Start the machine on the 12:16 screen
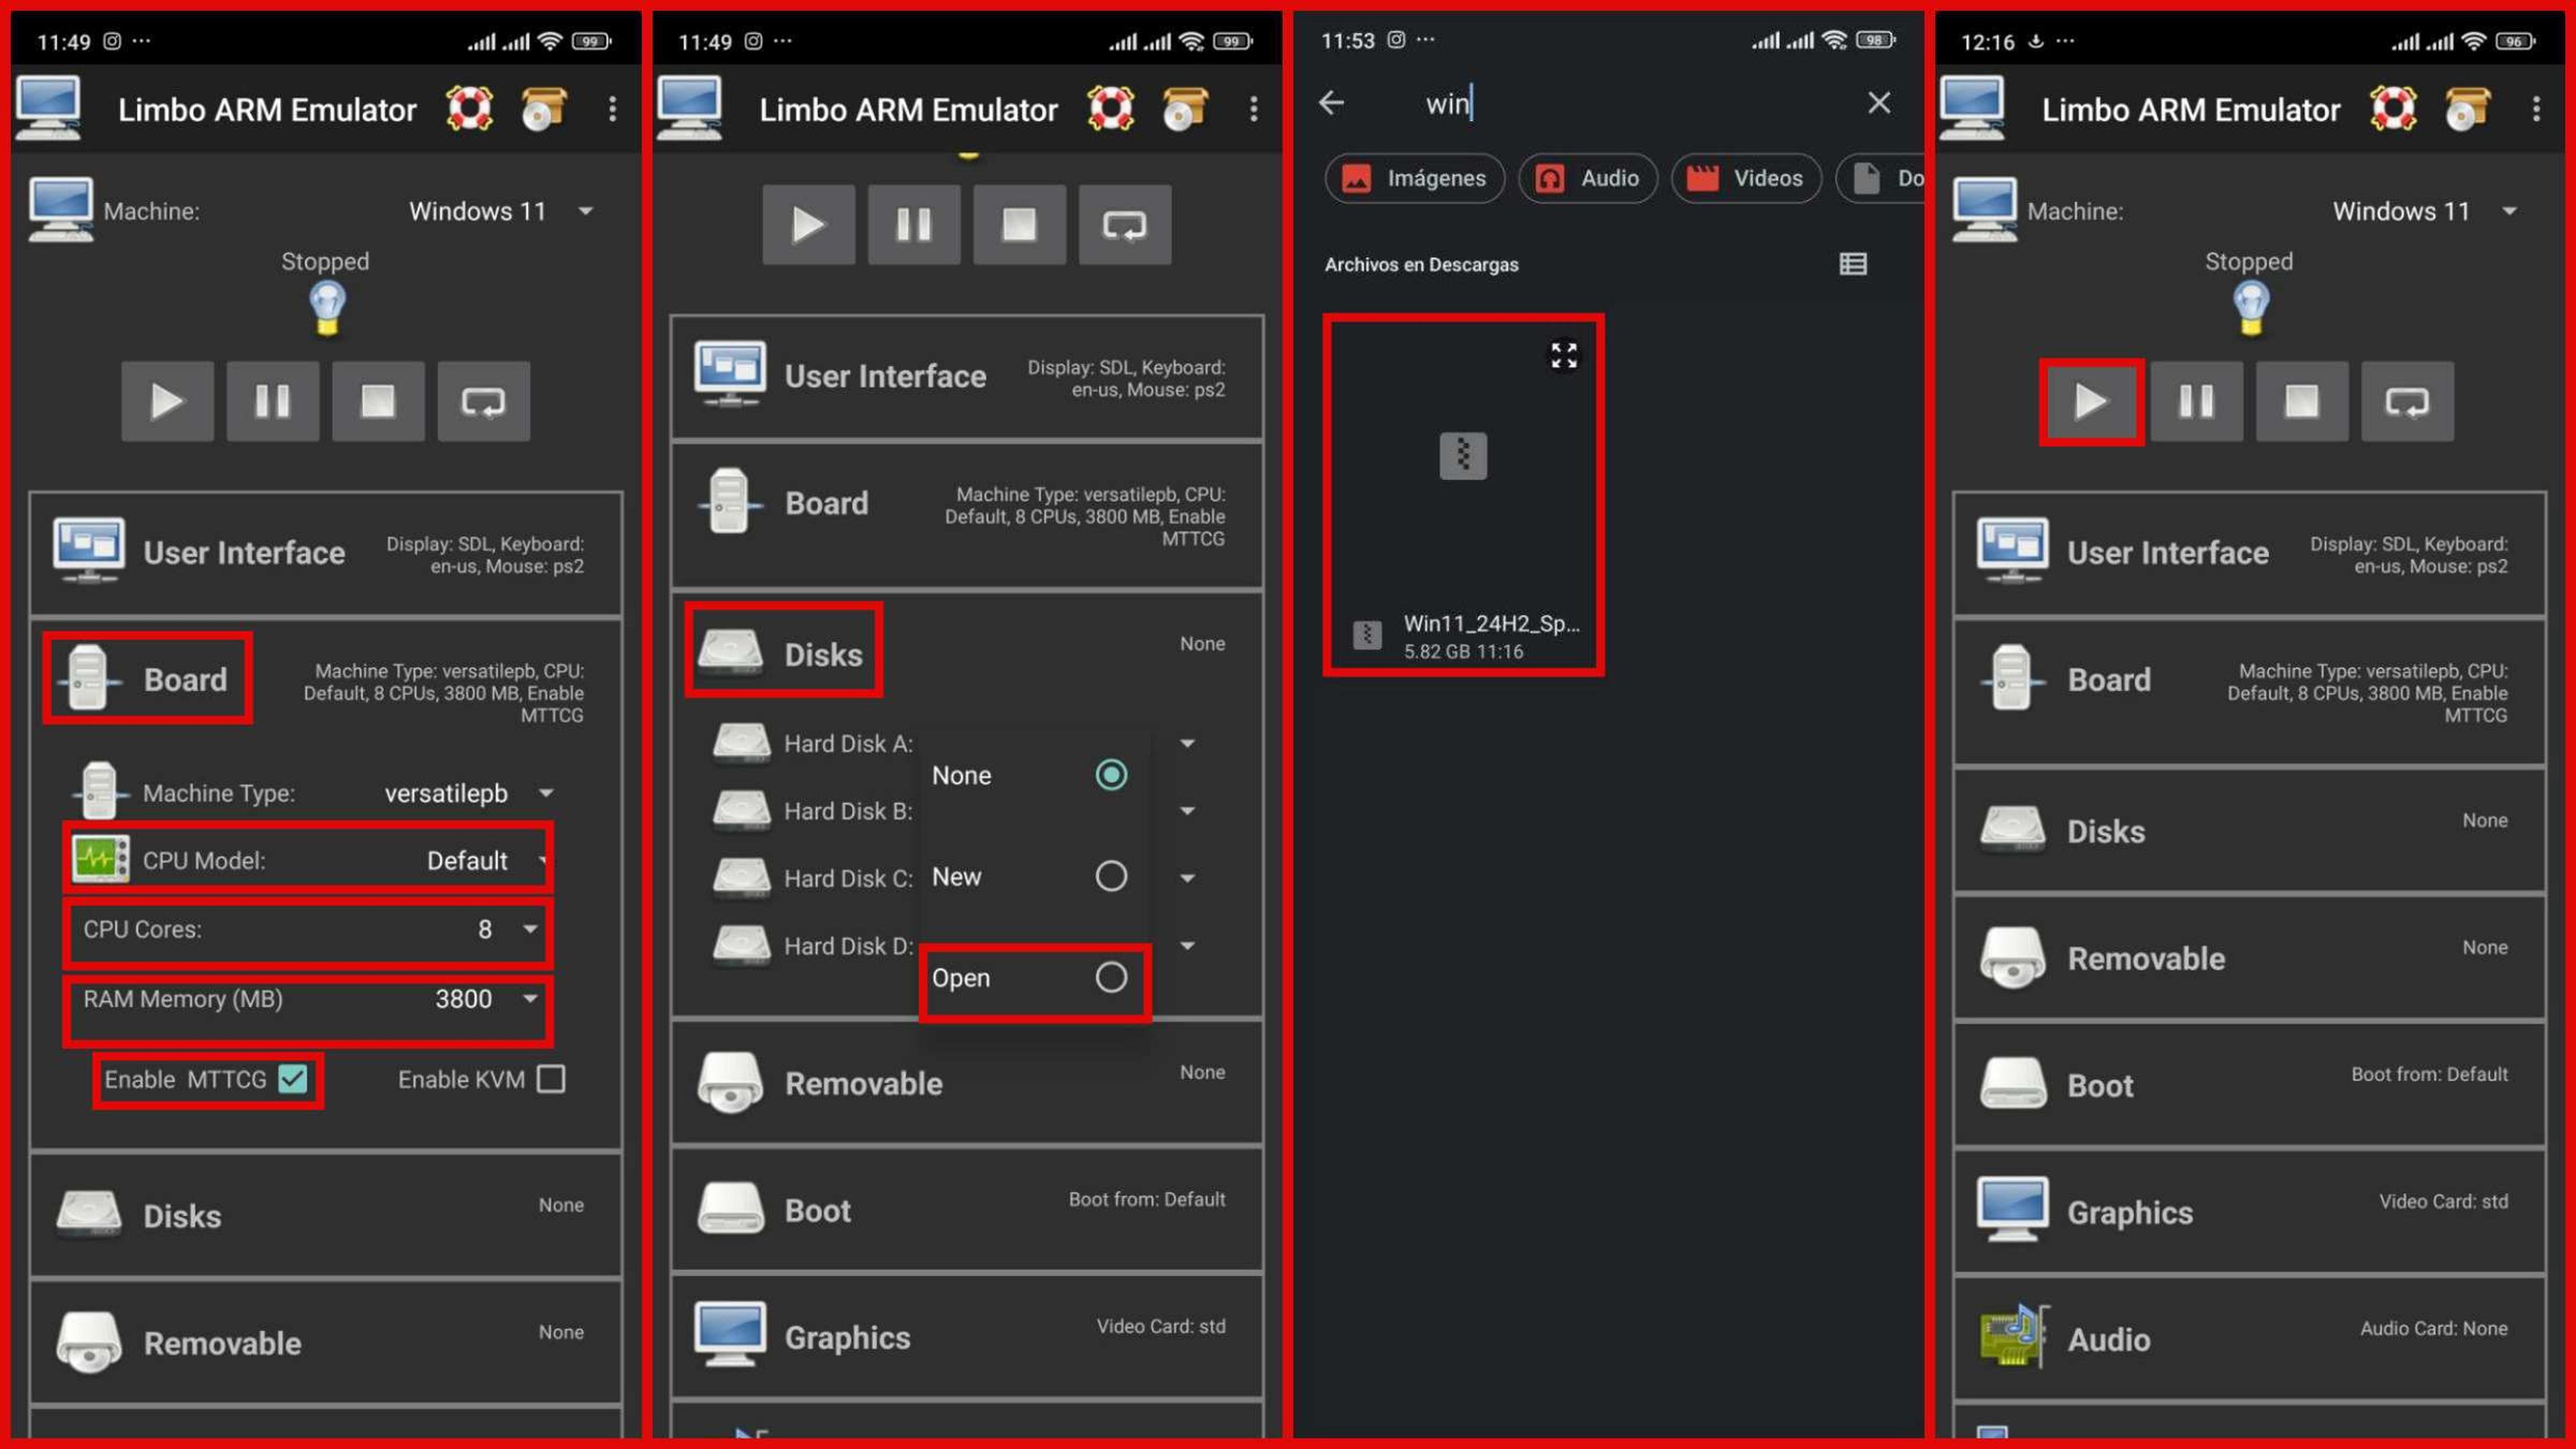The image size is (2576, 1449). point(2091,402)
